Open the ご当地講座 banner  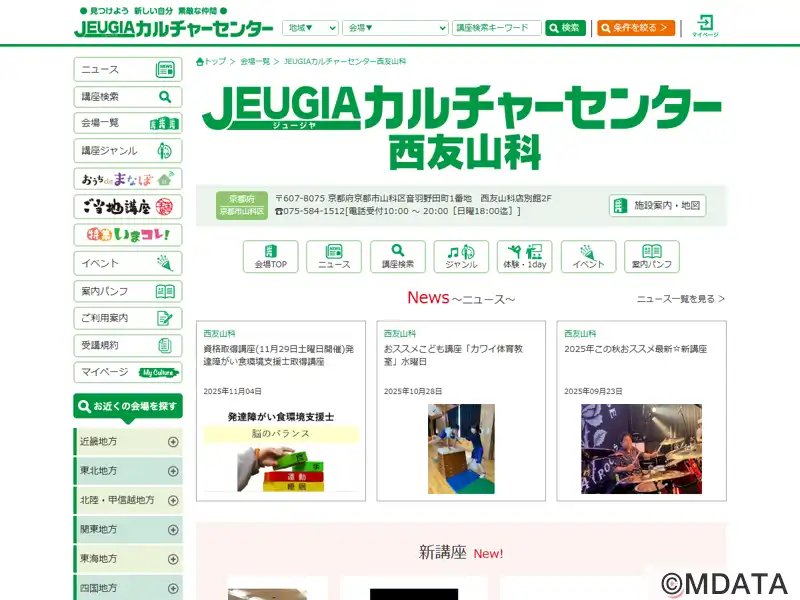click(128, 207)
